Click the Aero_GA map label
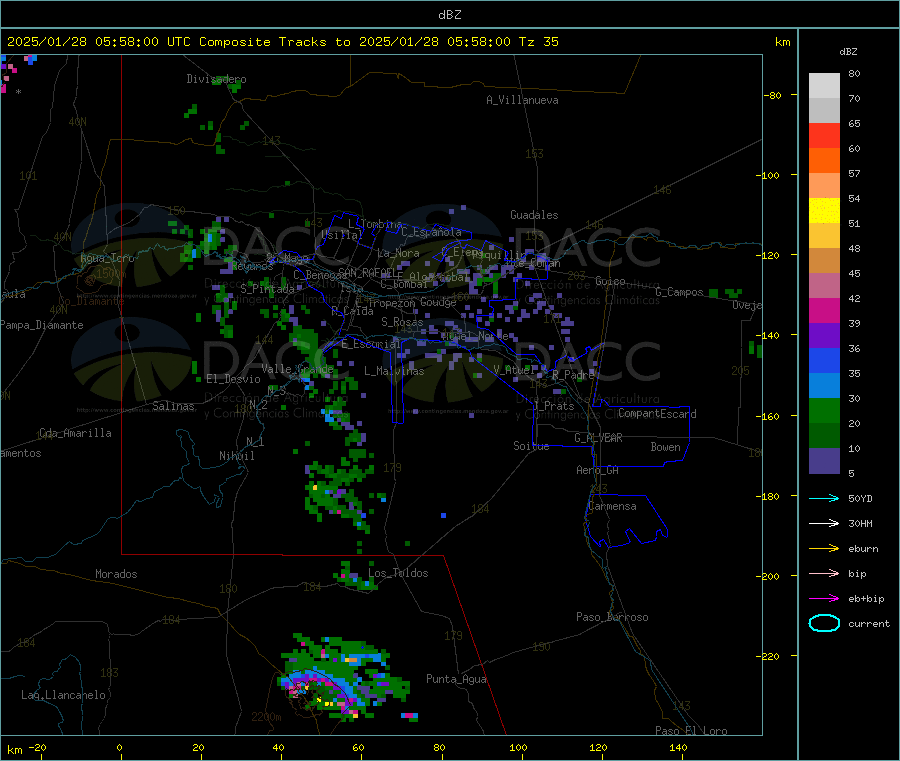Screen dimensions: 900x761 point(597,470)
